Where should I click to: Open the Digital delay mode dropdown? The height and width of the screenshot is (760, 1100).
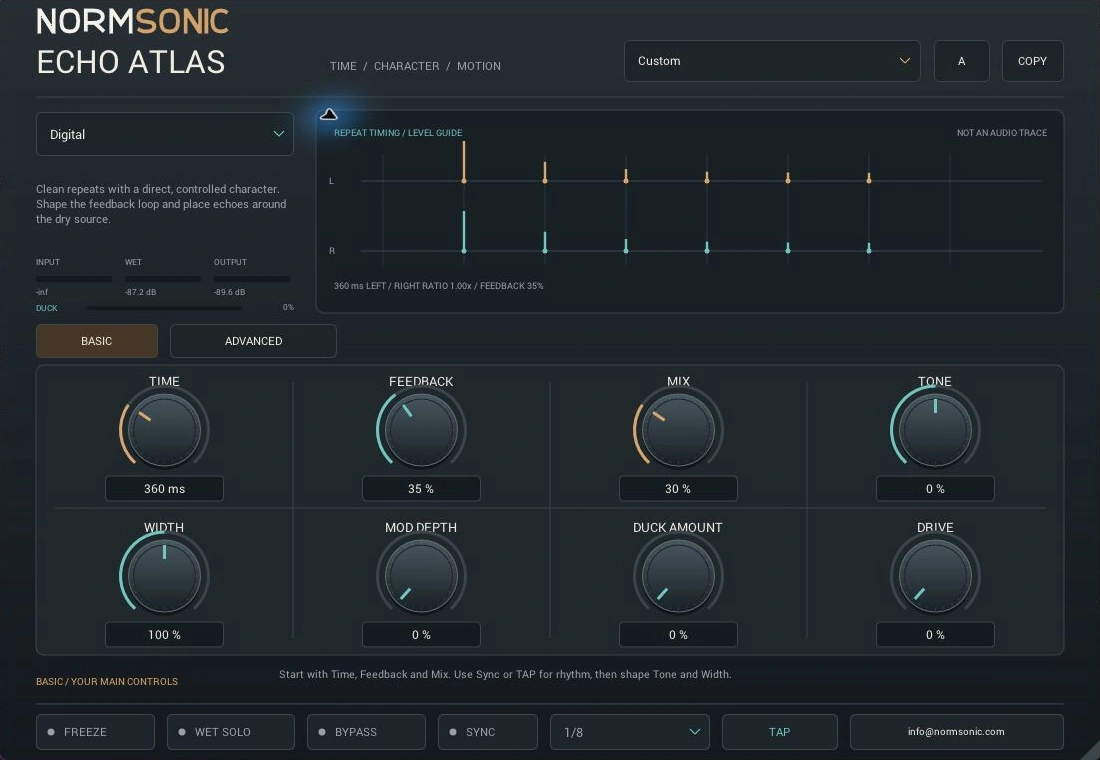point(165,134)
